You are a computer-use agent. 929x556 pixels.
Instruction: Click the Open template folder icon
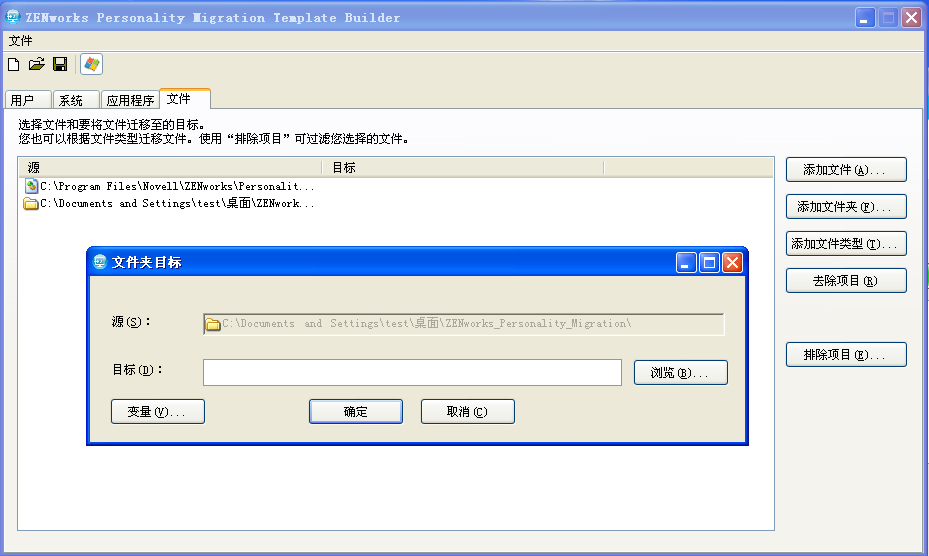pyautogui.click(x=37, y=64)
